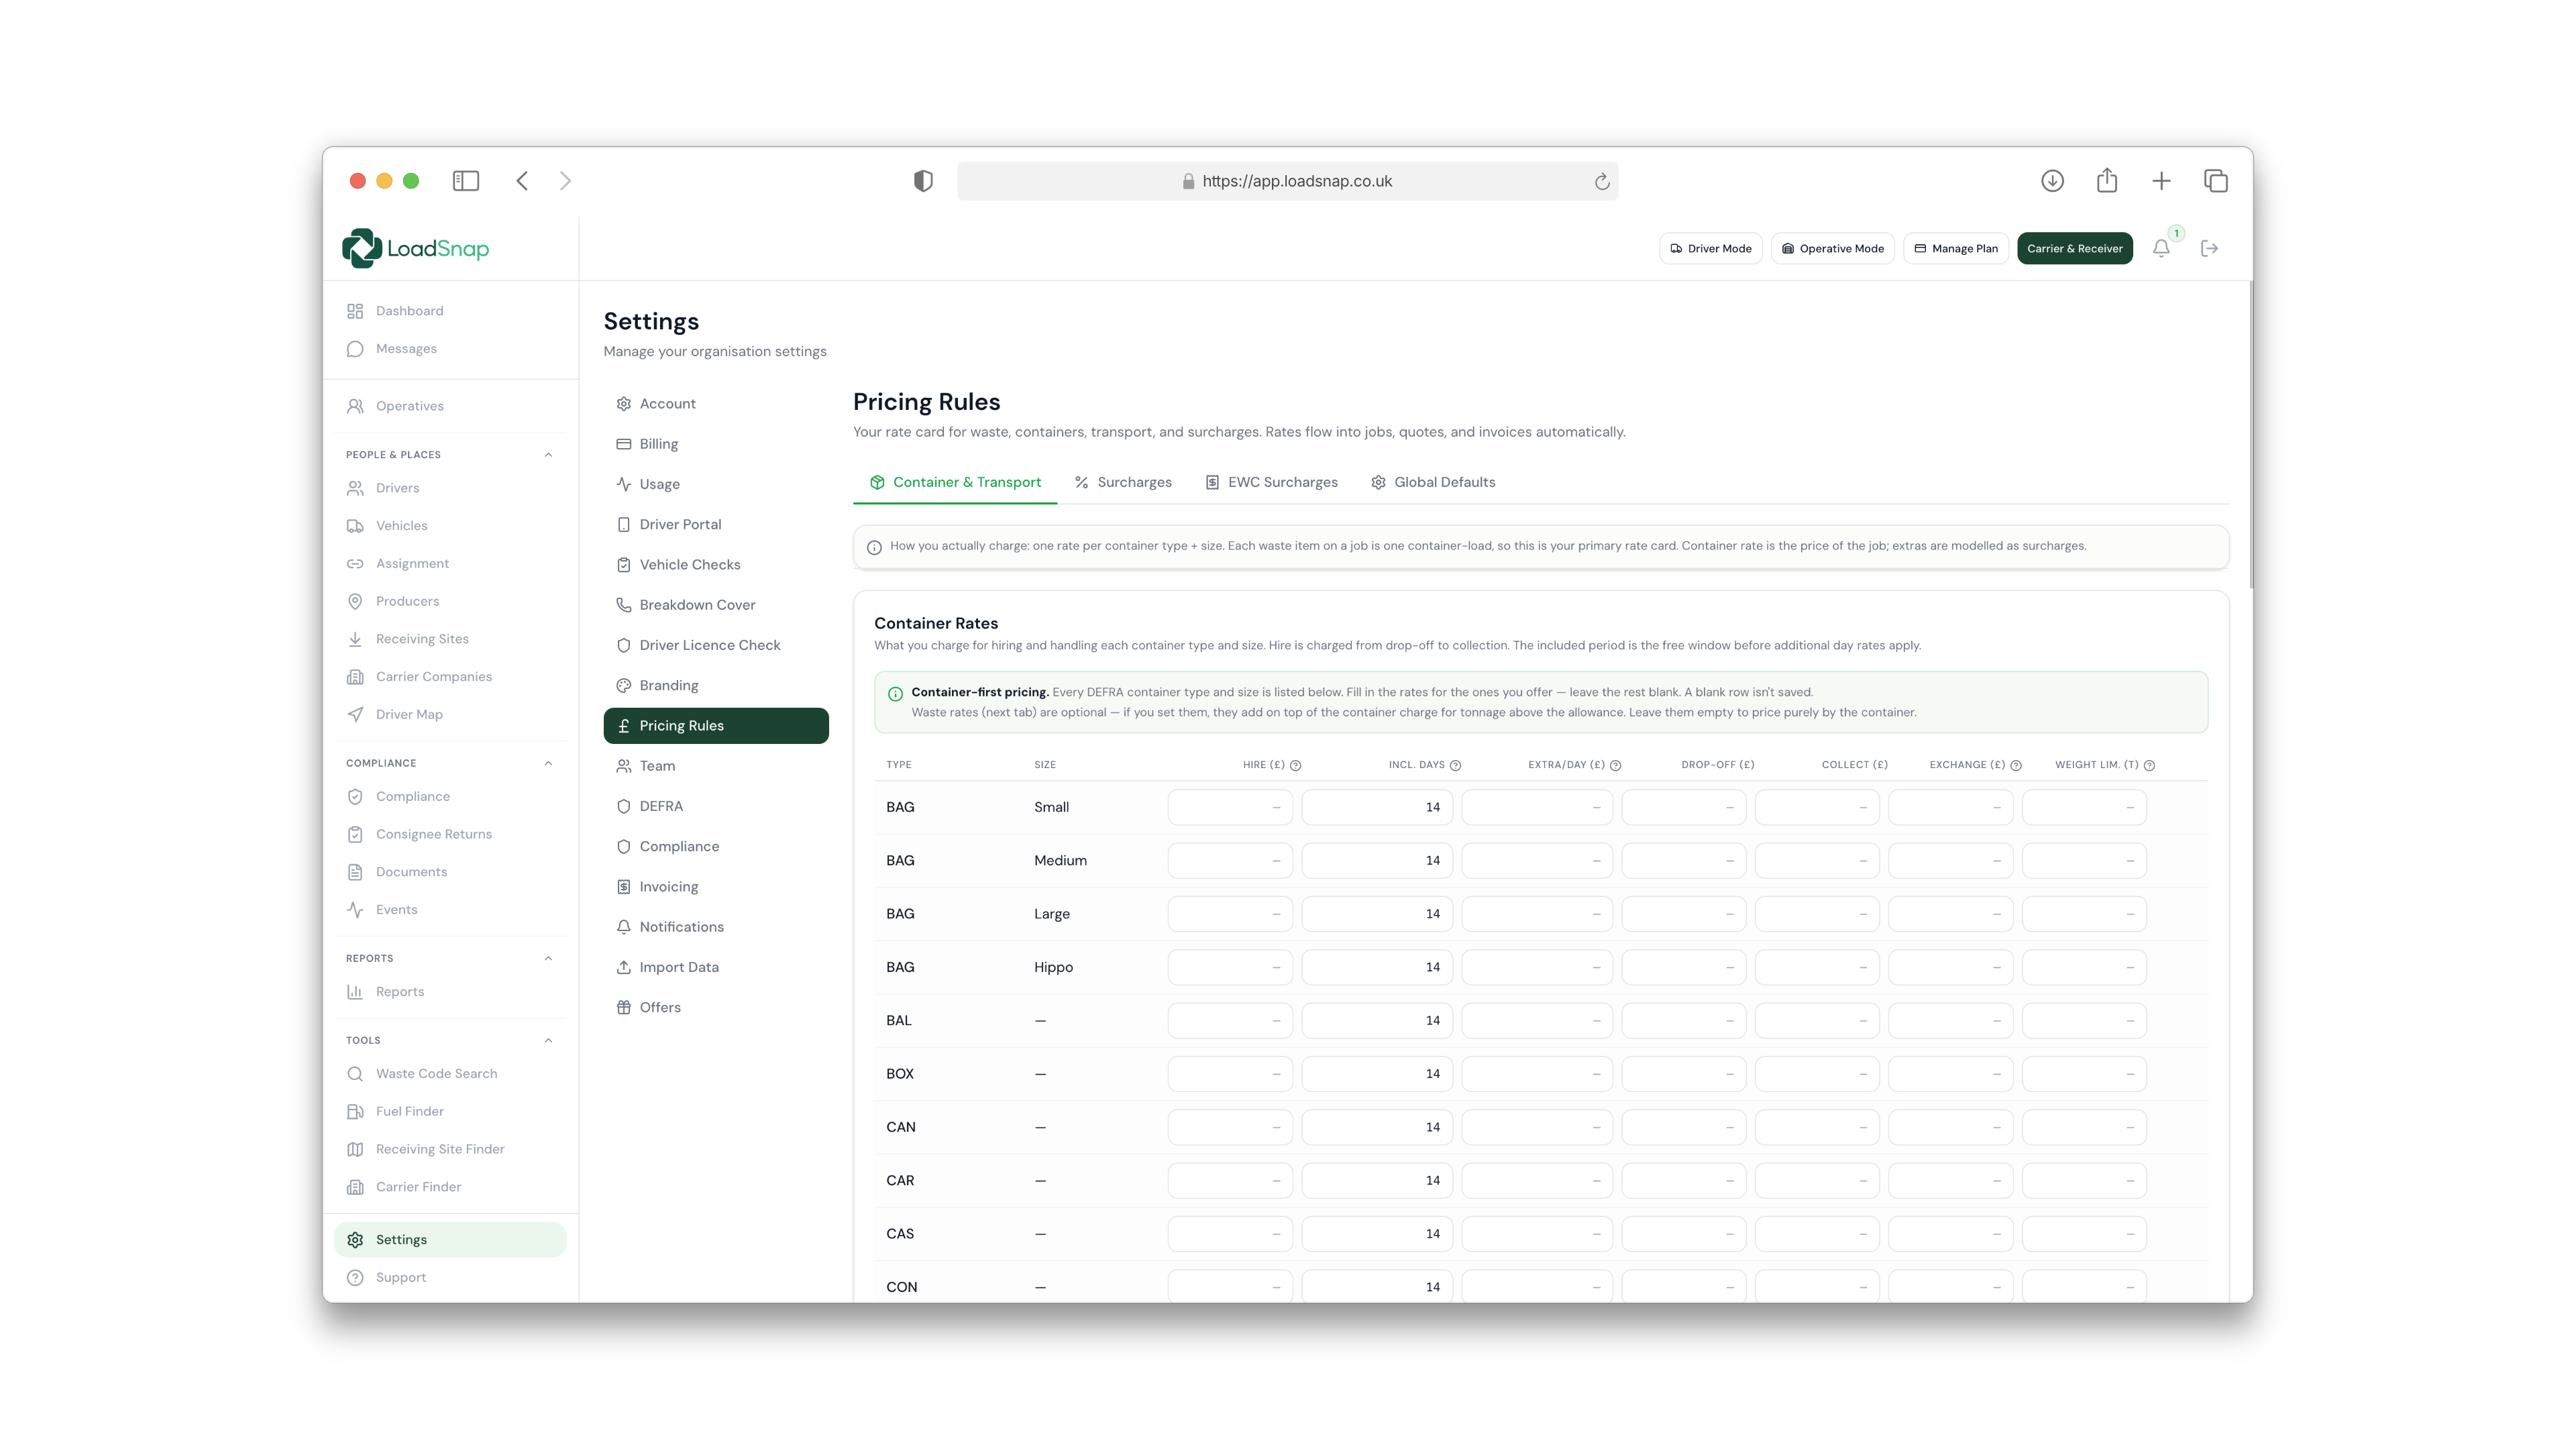The height and width of the screenshot is (1449, 2576).
Task: Click the Carrier & Receiver button
Action: 2075,248
